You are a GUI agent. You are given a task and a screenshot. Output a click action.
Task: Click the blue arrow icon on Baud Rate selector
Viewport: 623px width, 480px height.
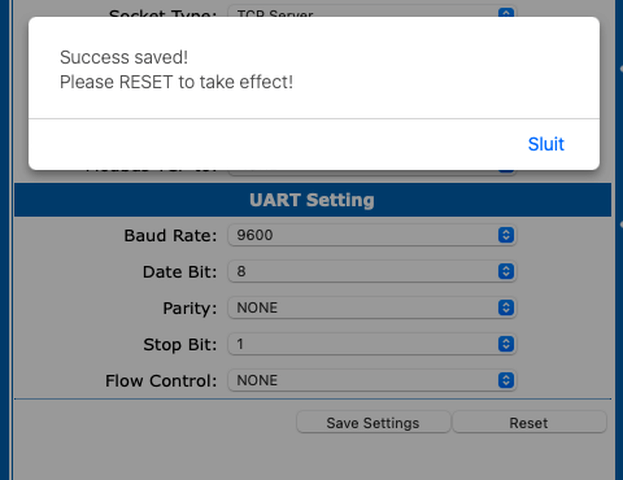[506, 235]
